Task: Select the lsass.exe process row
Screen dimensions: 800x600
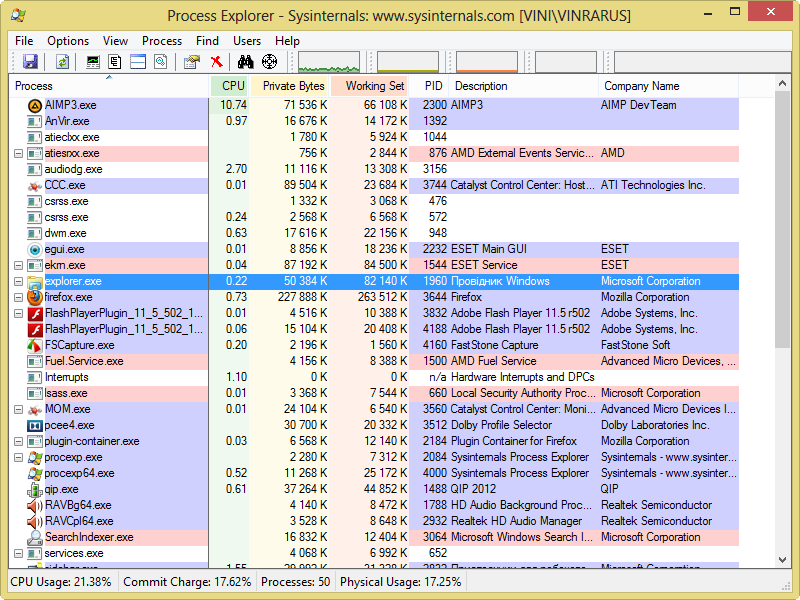Action: point(374,393)
